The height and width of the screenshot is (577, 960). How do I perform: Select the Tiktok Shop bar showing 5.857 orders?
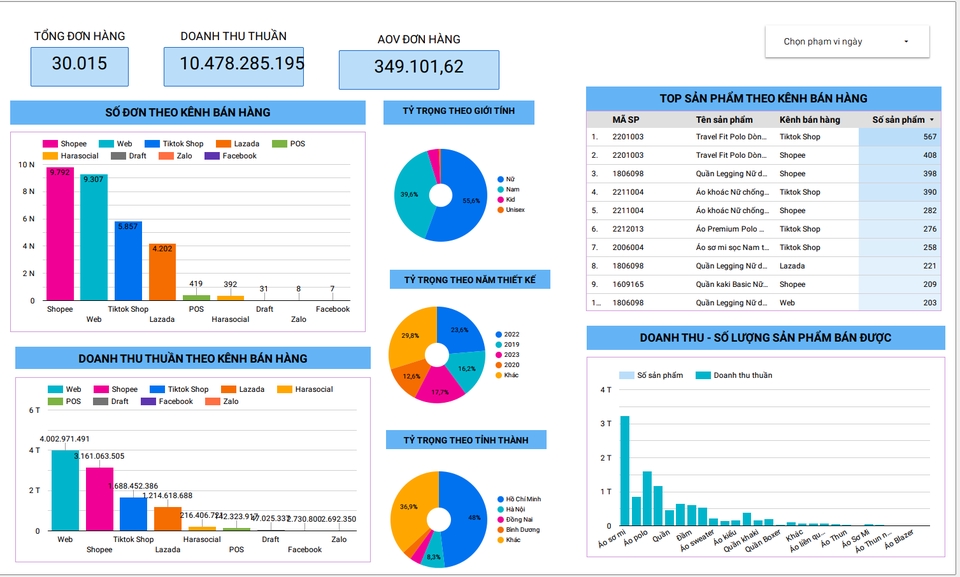(128, 260)
